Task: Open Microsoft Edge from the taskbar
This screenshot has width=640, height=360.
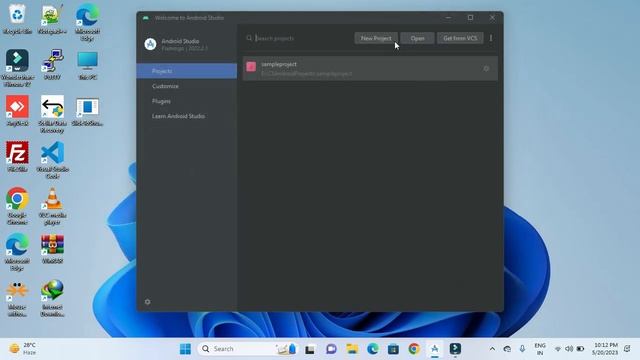Action: pos(373,349)
